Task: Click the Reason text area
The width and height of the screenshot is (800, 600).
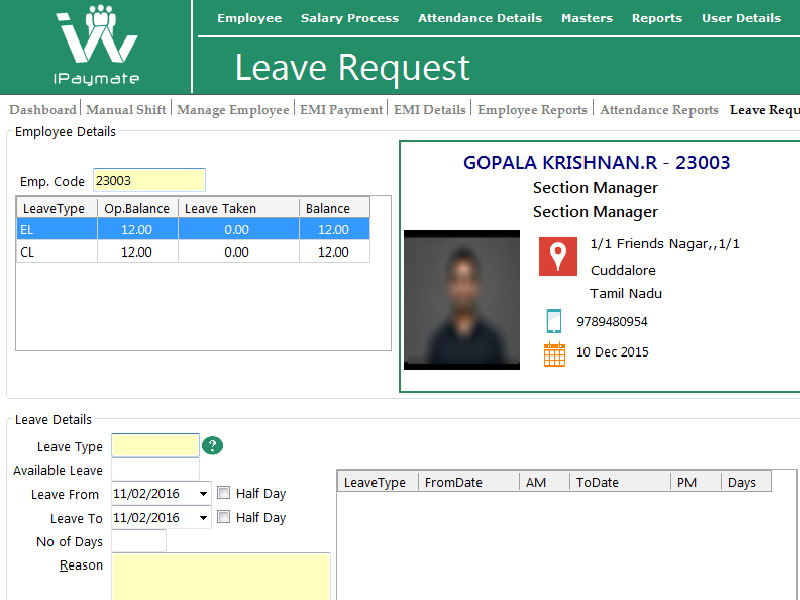Action: (x=221, y=576)
